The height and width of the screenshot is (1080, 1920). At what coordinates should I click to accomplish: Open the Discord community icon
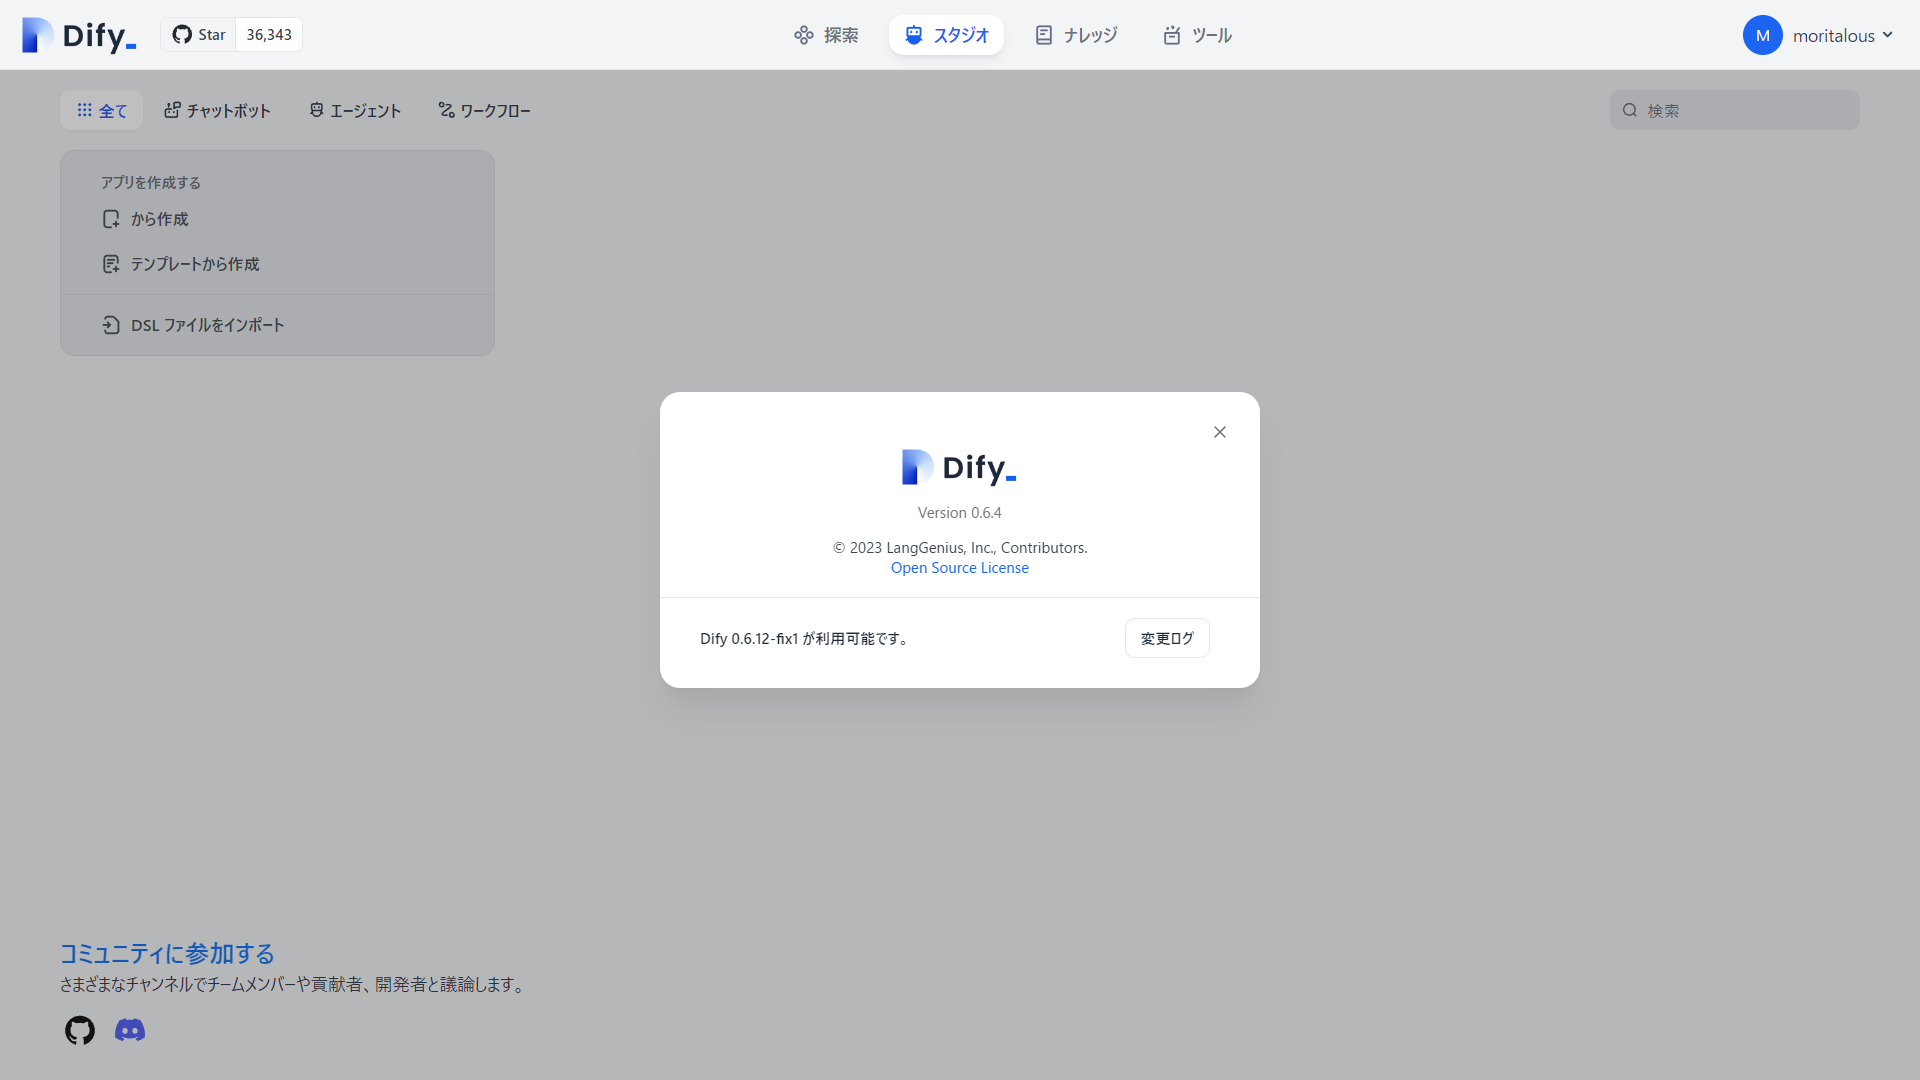click(x=130, y=1030)
